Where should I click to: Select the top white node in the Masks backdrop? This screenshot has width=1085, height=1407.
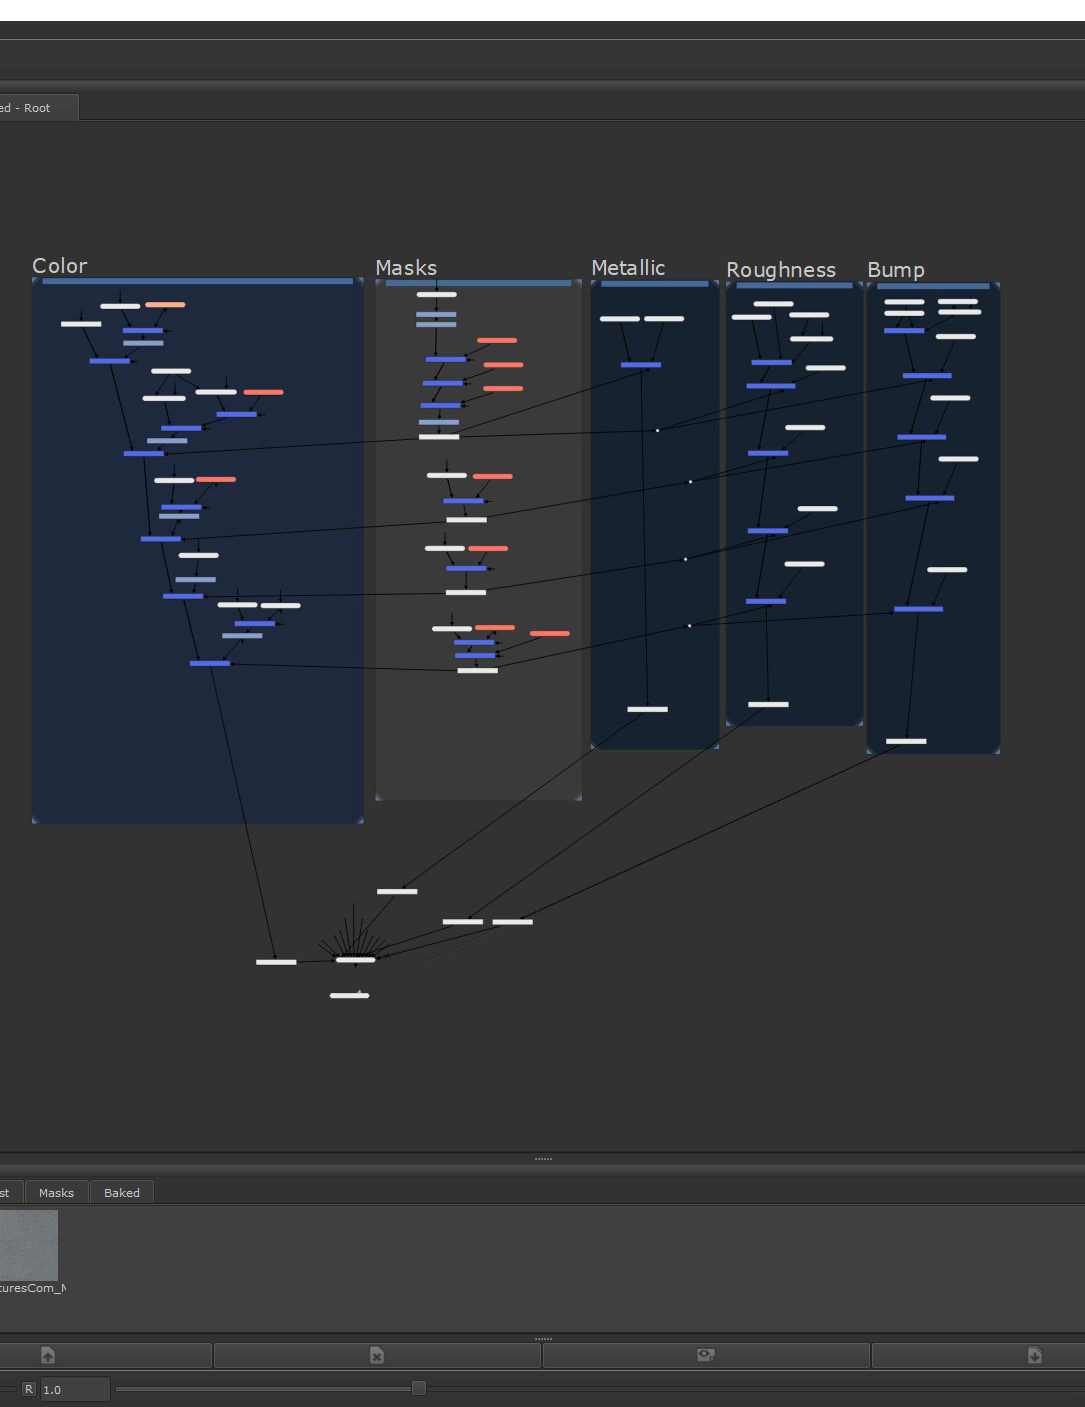click(436, 294)
